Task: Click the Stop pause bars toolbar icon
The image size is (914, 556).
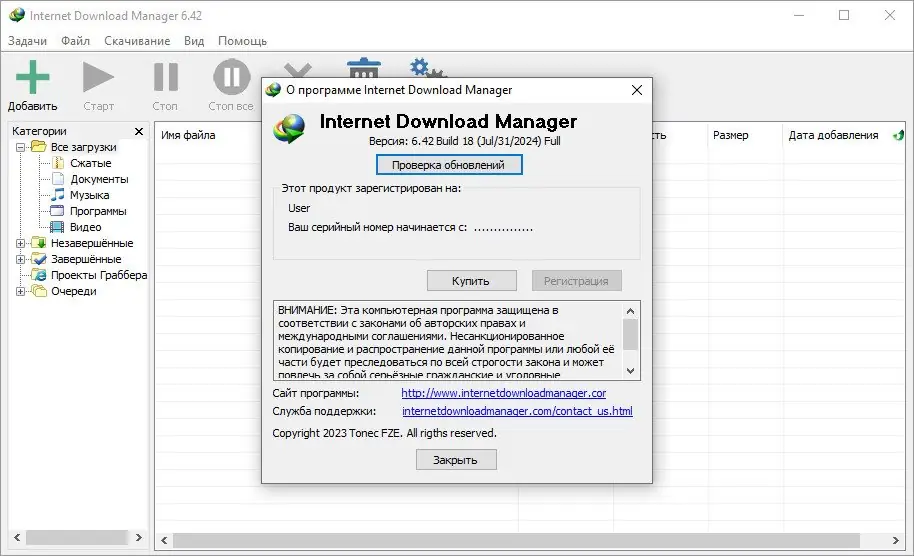Action: click(x=166, y=77)
